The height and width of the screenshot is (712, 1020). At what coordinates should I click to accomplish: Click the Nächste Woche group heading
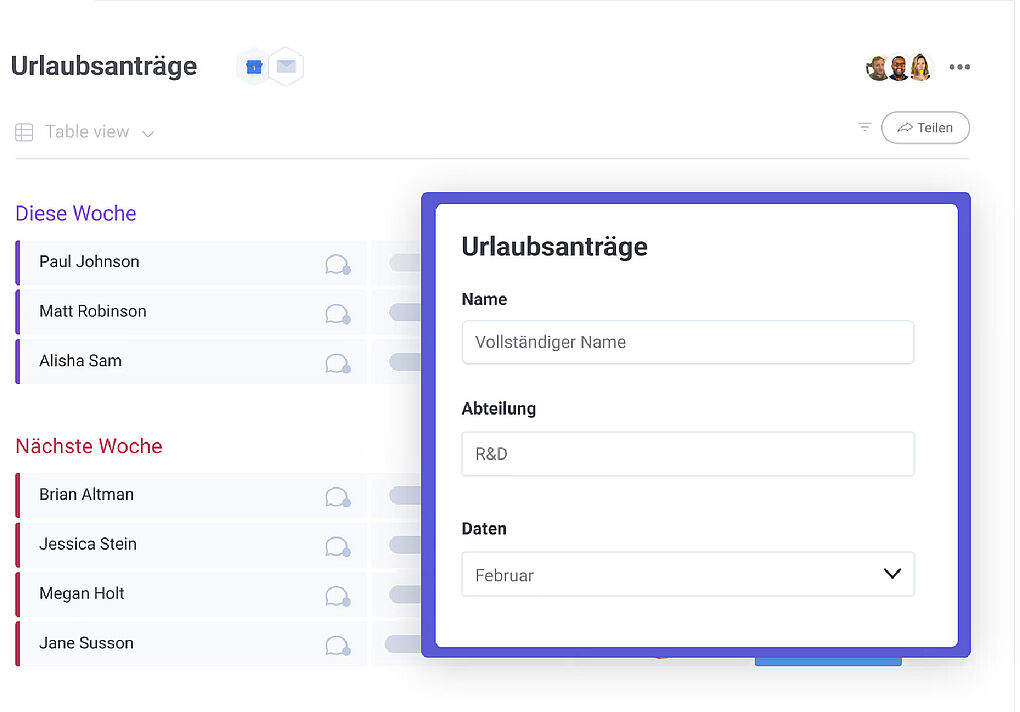(x=89, y=446)
